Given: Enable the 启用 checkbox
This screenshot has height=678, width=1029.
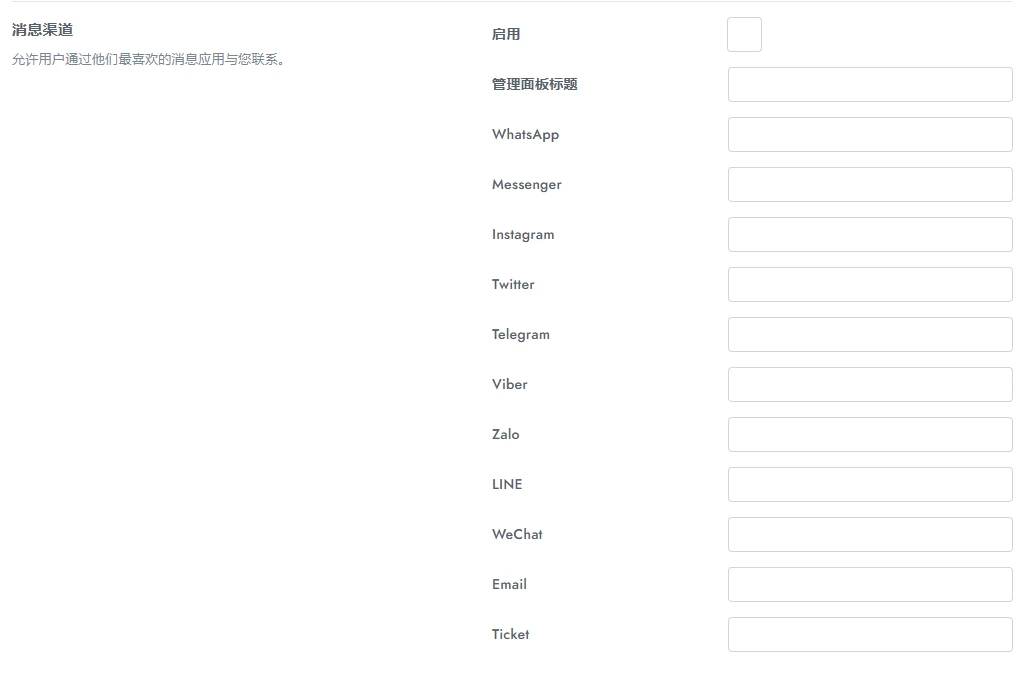Looking at the screenshot, I should click(744, 34).
